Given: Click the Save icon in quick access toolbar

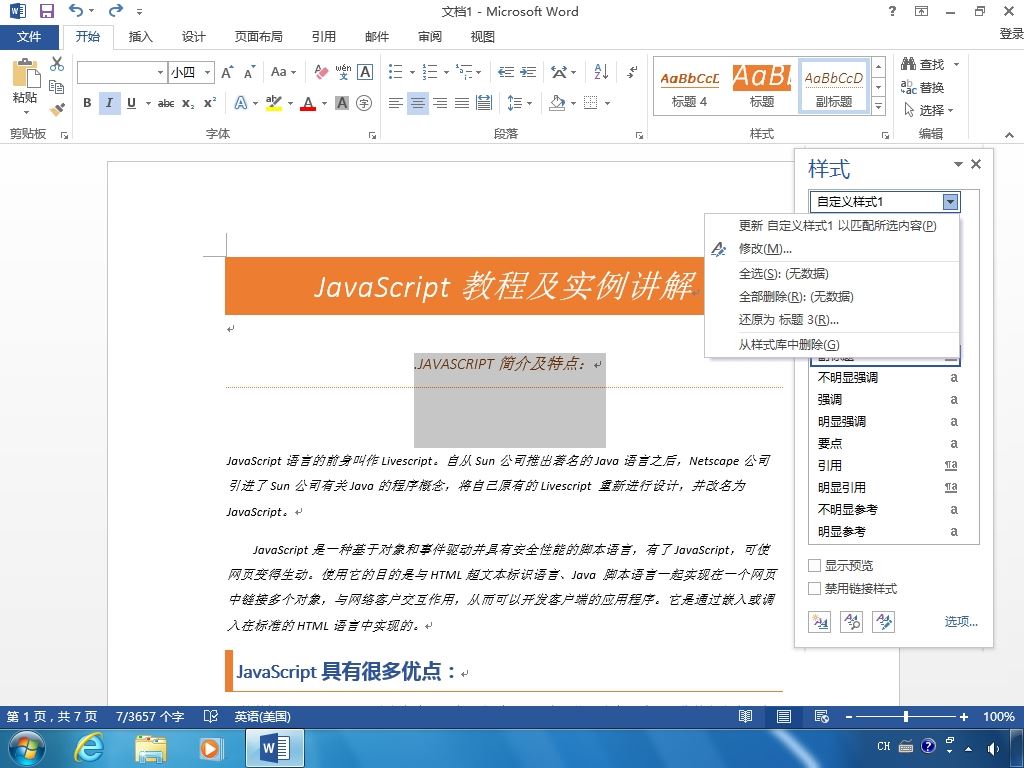Looking at the screenshot, I should (46, 11).
